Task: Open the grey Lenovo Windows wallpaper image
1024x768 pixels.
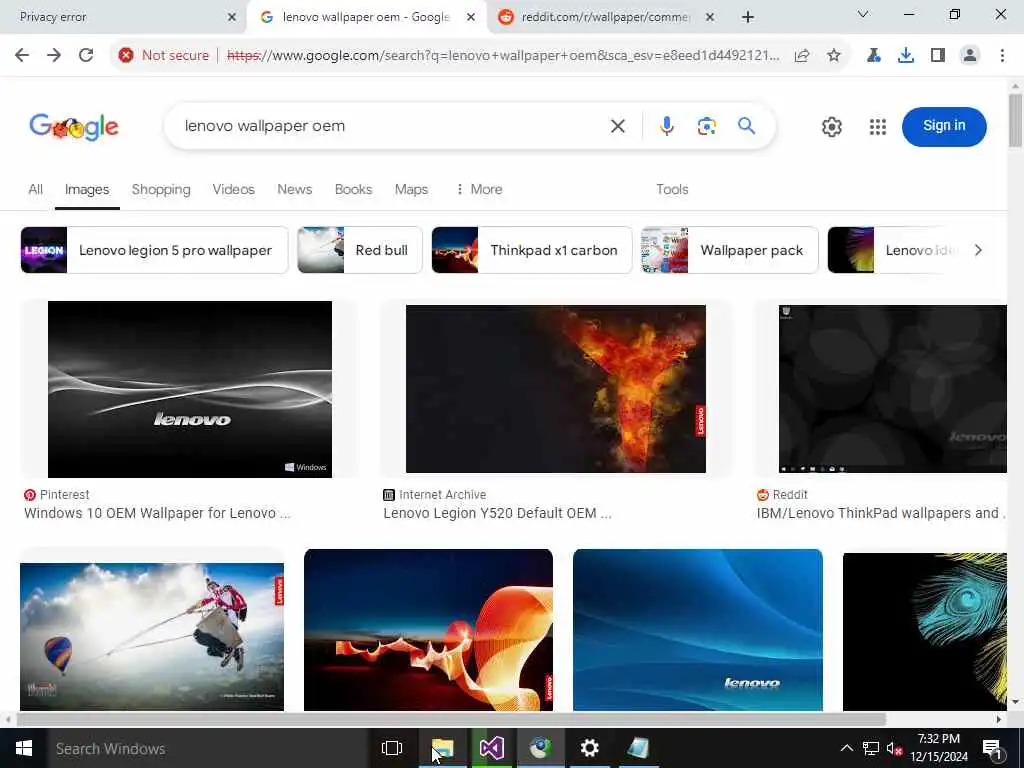Action: pos(189,389)
